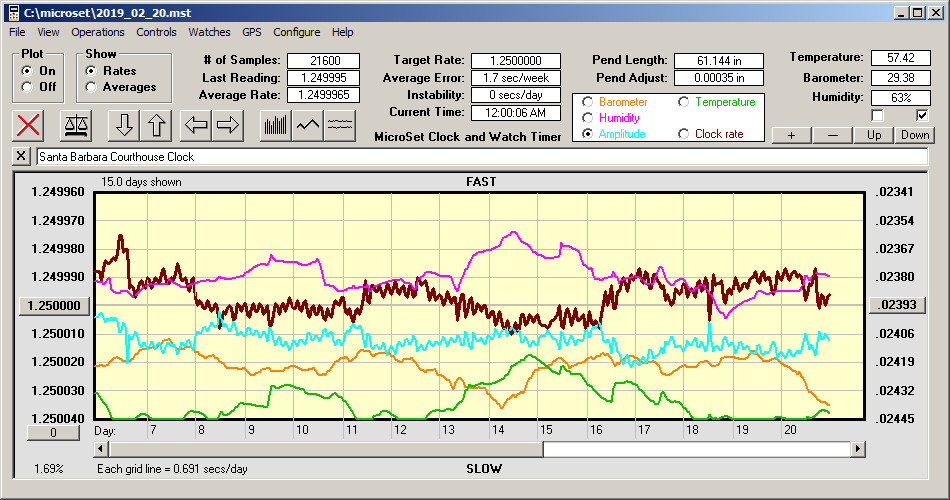
Task: Select the Amplitude radio button
Action: (x=587, y=134)
